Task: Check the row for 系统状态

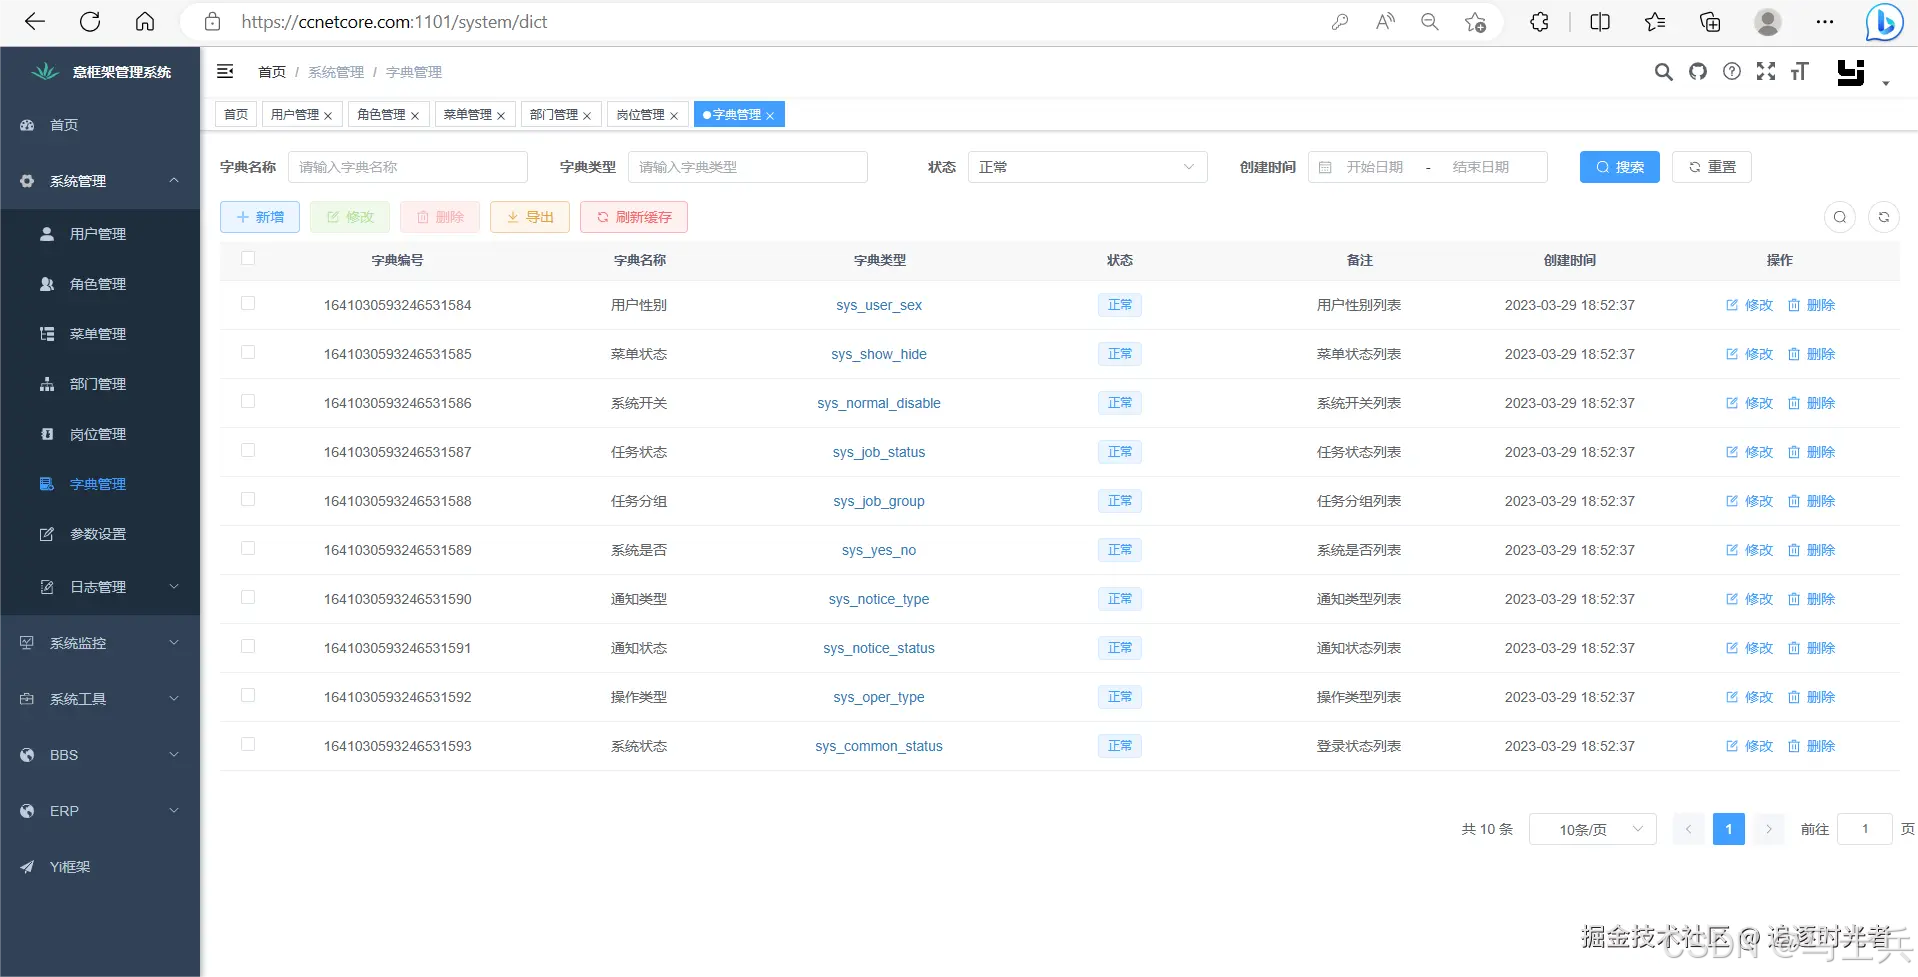Action: [x=248, y=744]
